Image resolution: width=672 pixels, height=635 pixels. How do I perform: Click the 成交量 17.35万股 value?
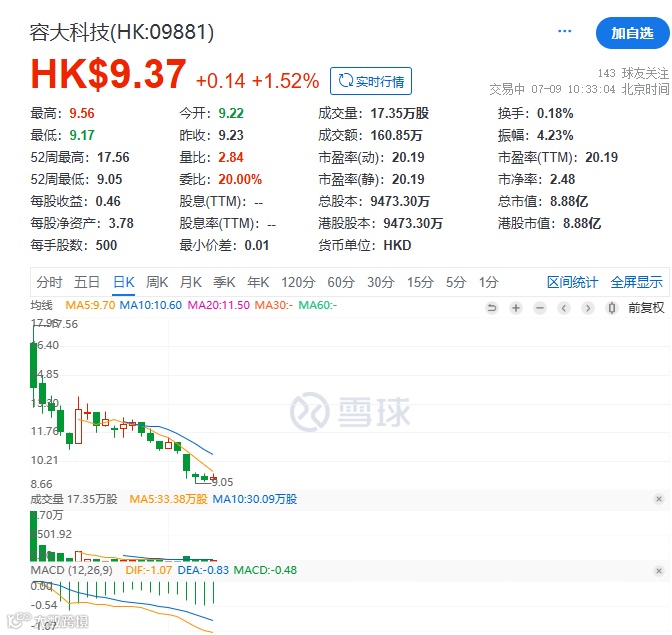coord(399,113)
